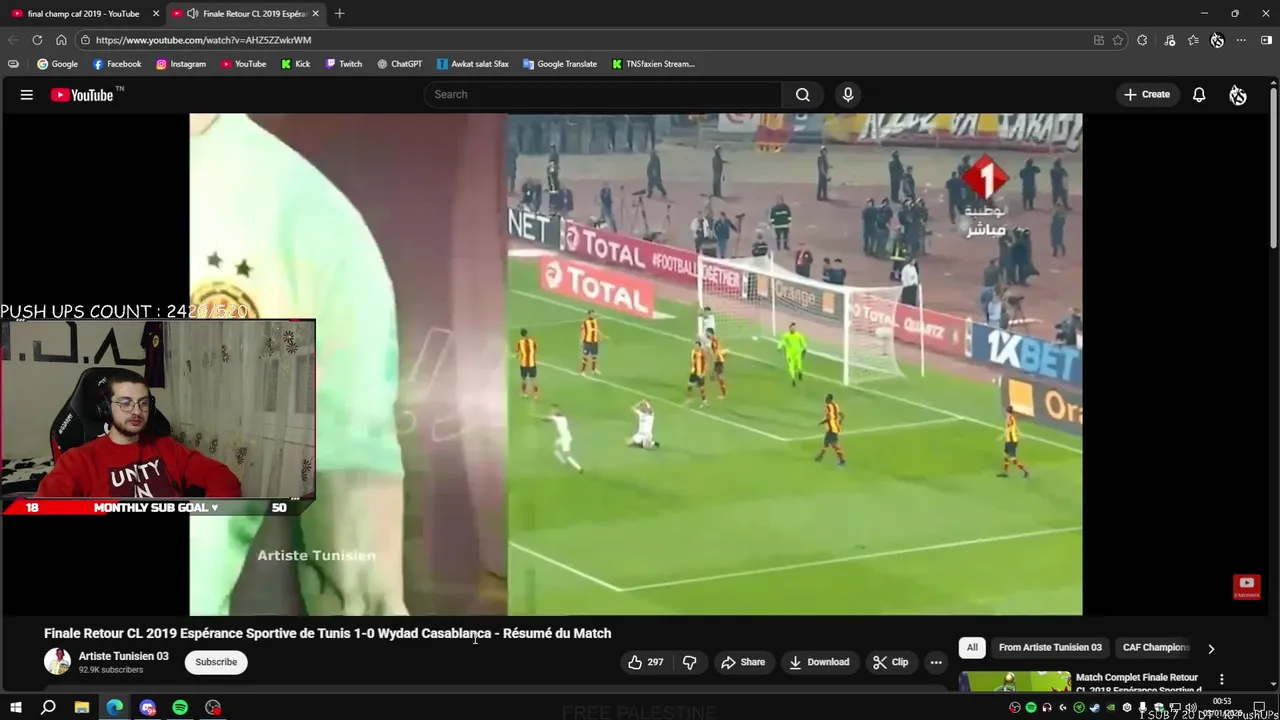This screenshot has height=720, width=1280.
Task: Open the YouTube account avatar menu
Action: (1238, 95)
